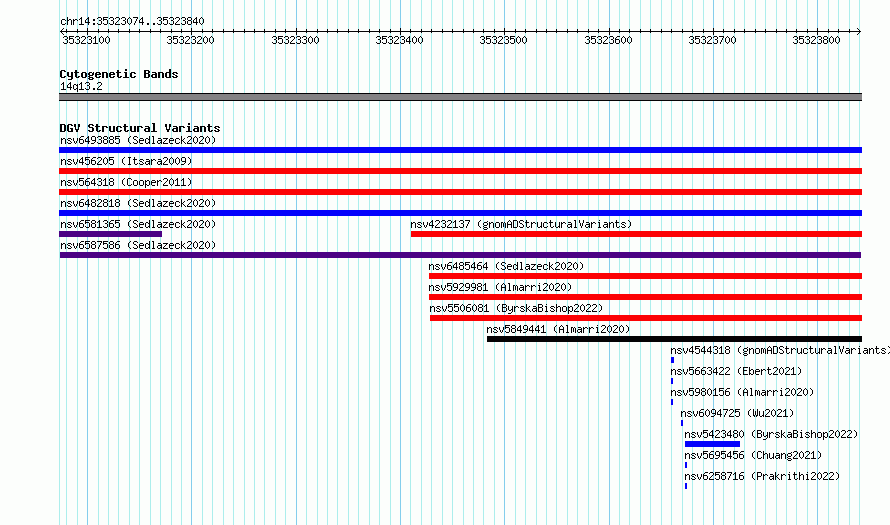The height and width of the screenshot is (525, 890).
Task: Open nsv5663422 (Ebert2021) label
Action: coord(736,371)
